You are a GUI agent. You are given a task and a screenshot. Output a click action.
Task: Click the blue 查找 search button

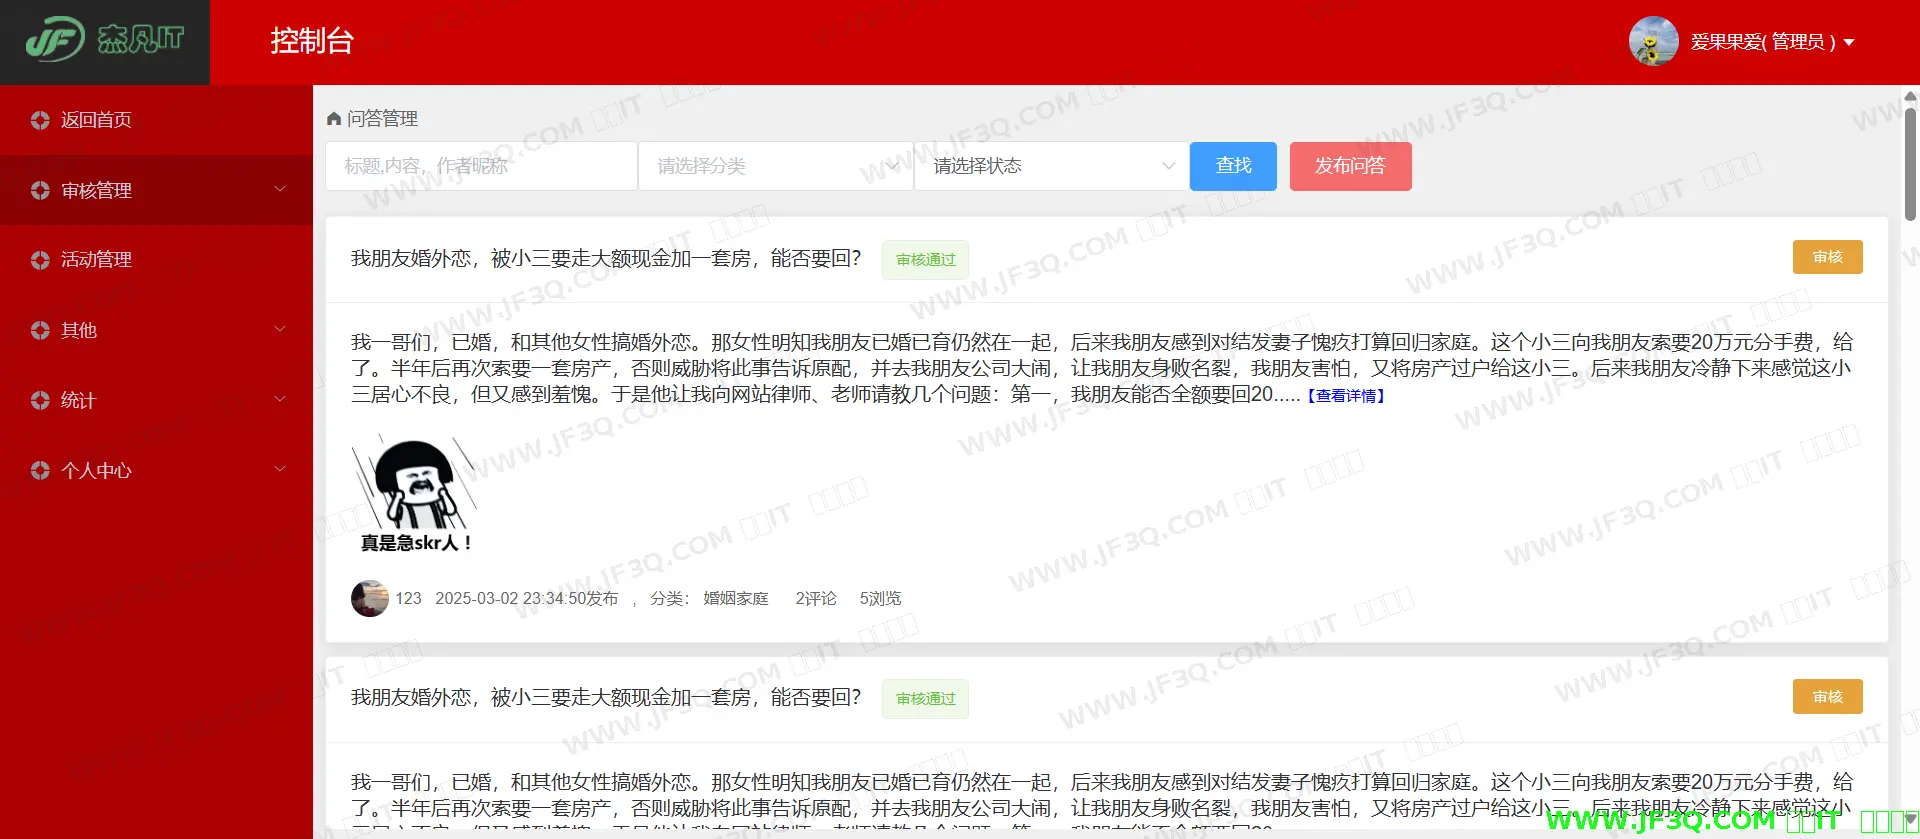(1232, 166)
